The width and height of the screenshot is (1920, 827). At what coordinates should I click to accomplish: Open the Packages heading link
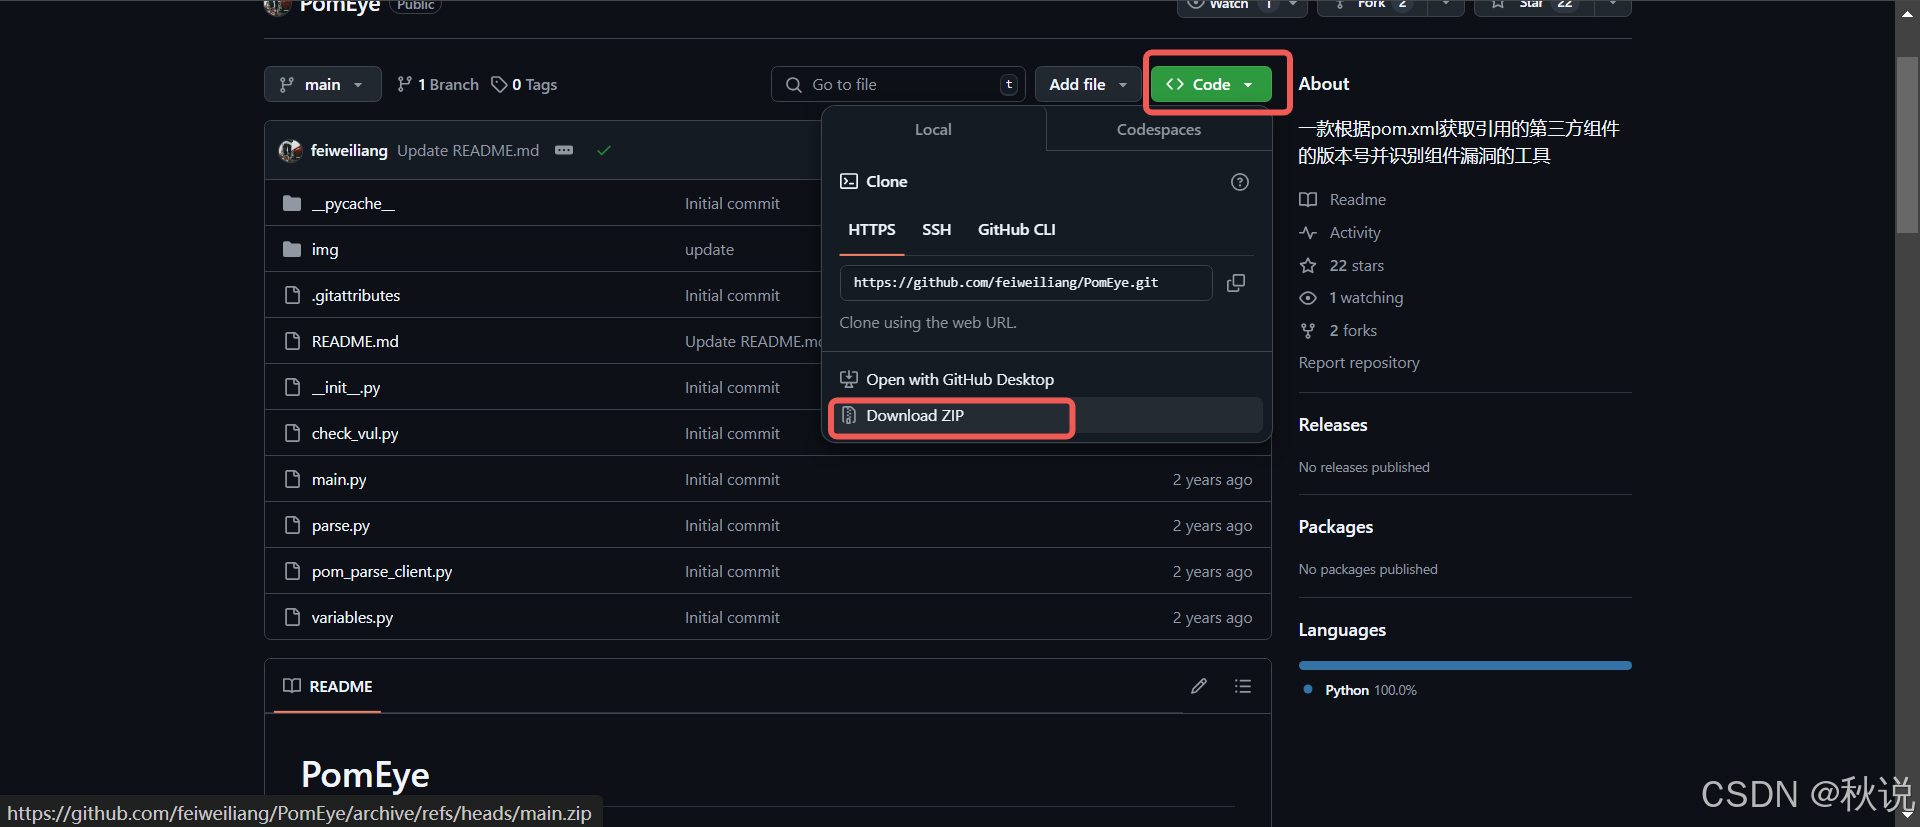tap(1336, 526)
